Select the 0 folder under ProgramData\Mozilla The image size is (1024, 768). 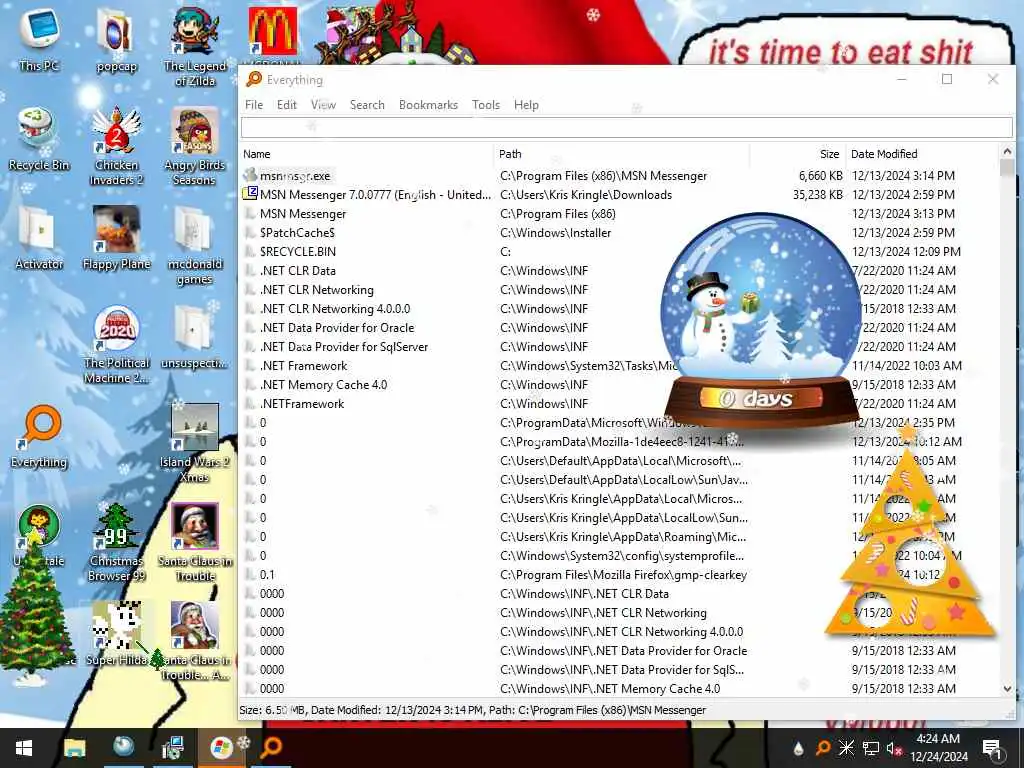tap(620, 441)
